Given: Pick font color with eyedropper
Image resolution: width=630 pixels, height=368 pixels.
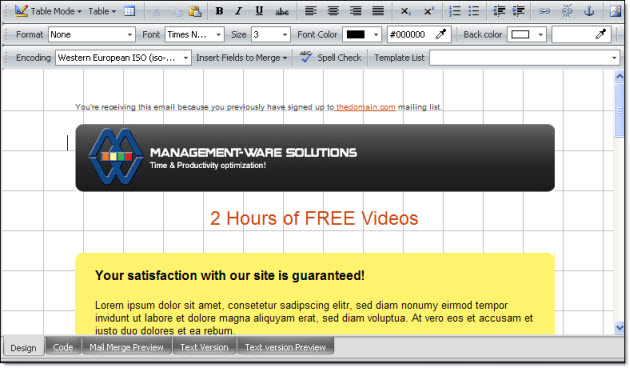Looking at the screenshot, I should pyautogui.click(x=441, y=34).
